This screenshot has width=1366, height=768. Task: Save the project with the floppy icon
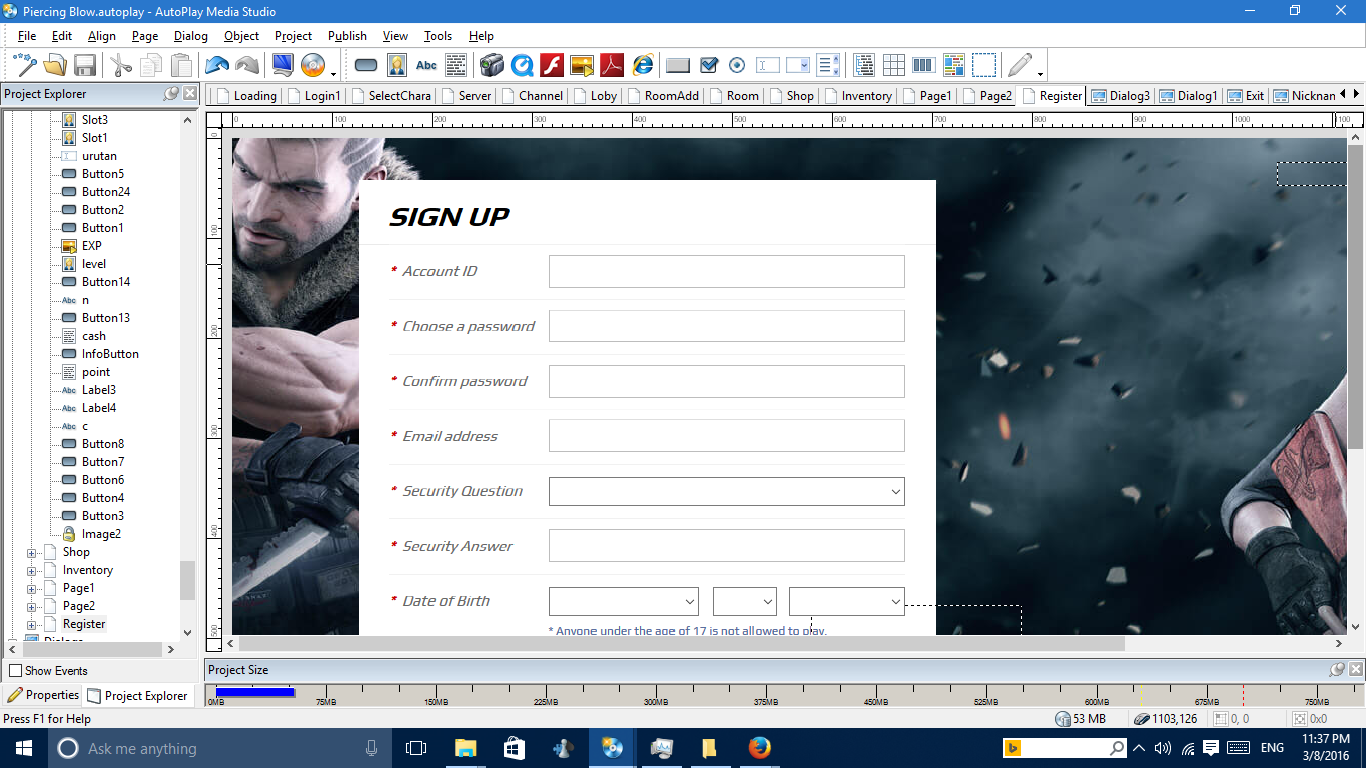[84, 66]
